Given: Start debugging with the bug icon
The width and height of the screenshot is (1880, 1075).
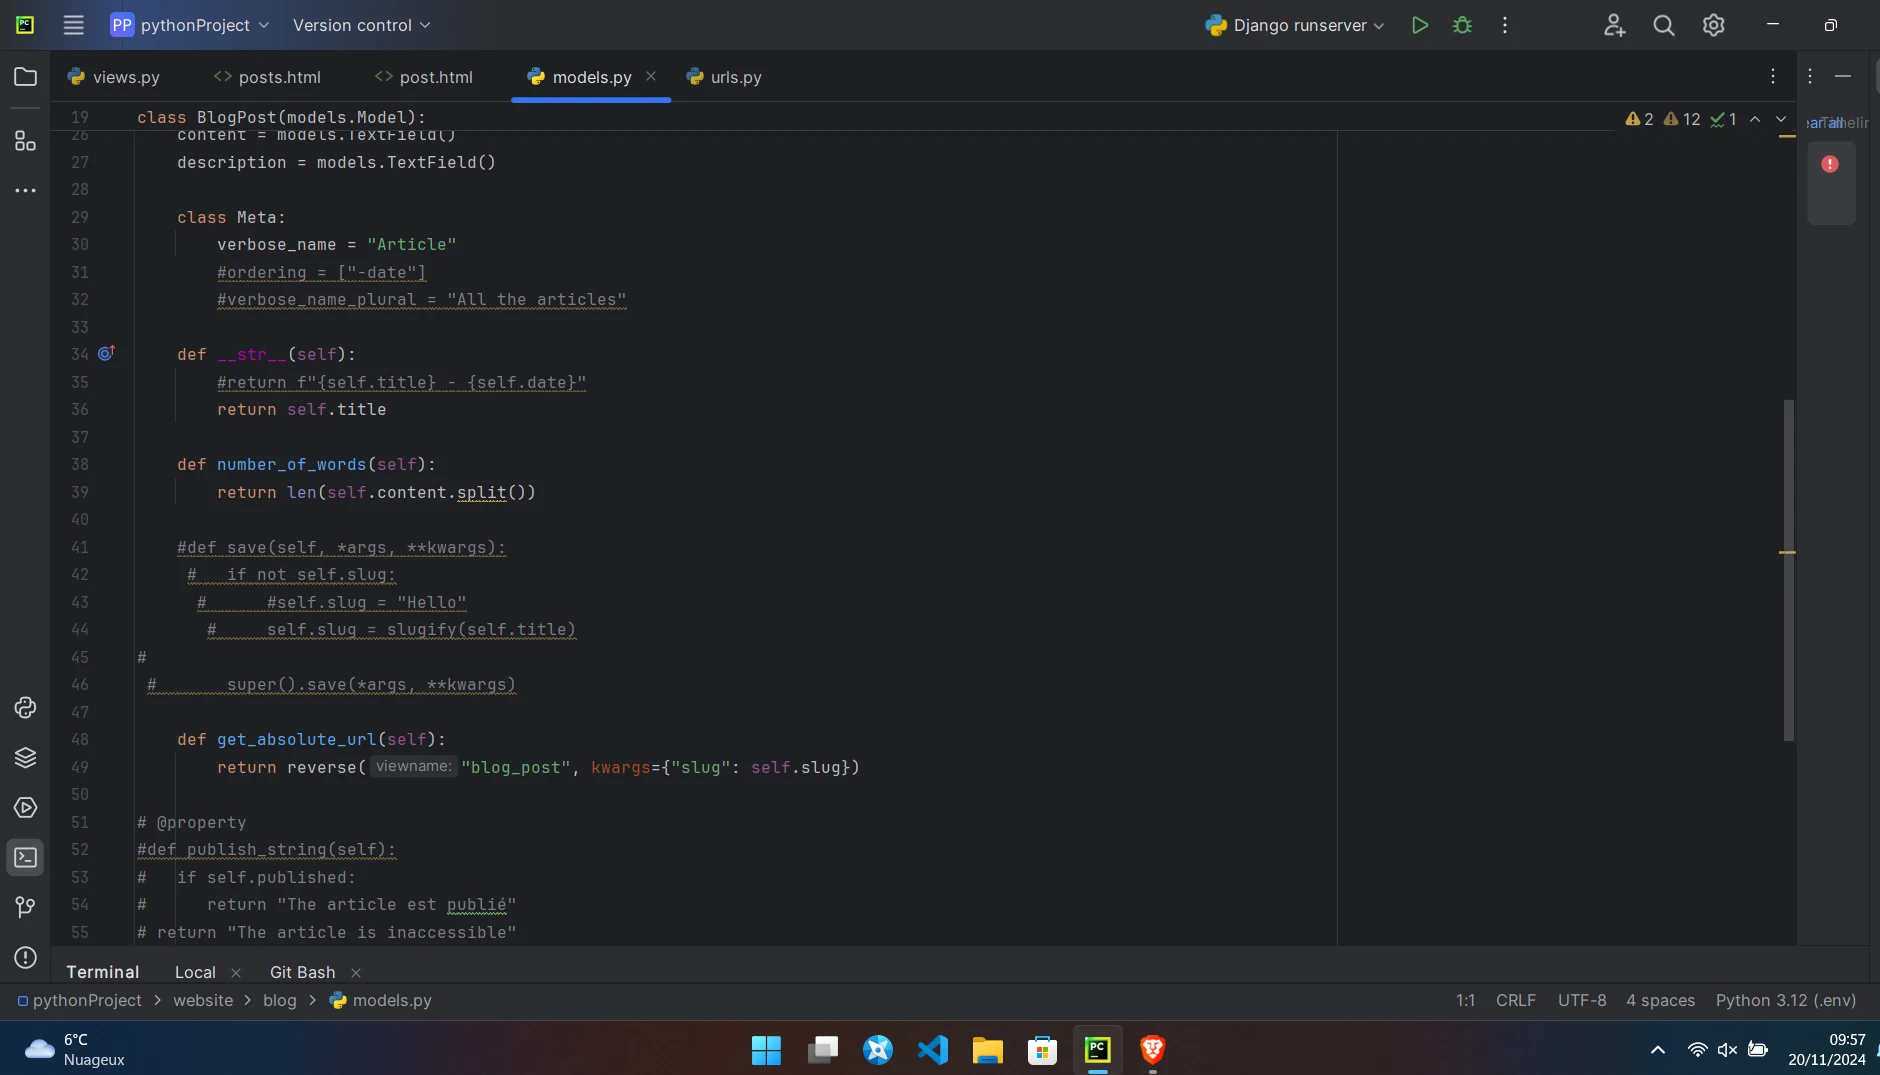Looking at the screenshot, I should pyautogui.click(x=1462, y=25).
